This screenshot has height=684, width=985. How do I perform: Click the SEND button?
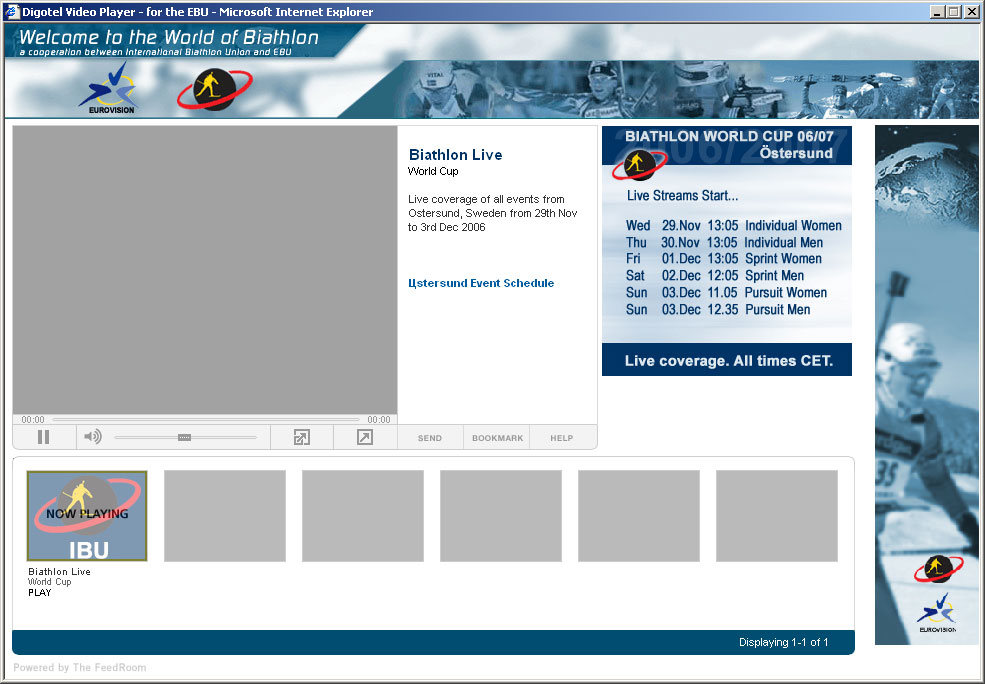pos(430,438)
